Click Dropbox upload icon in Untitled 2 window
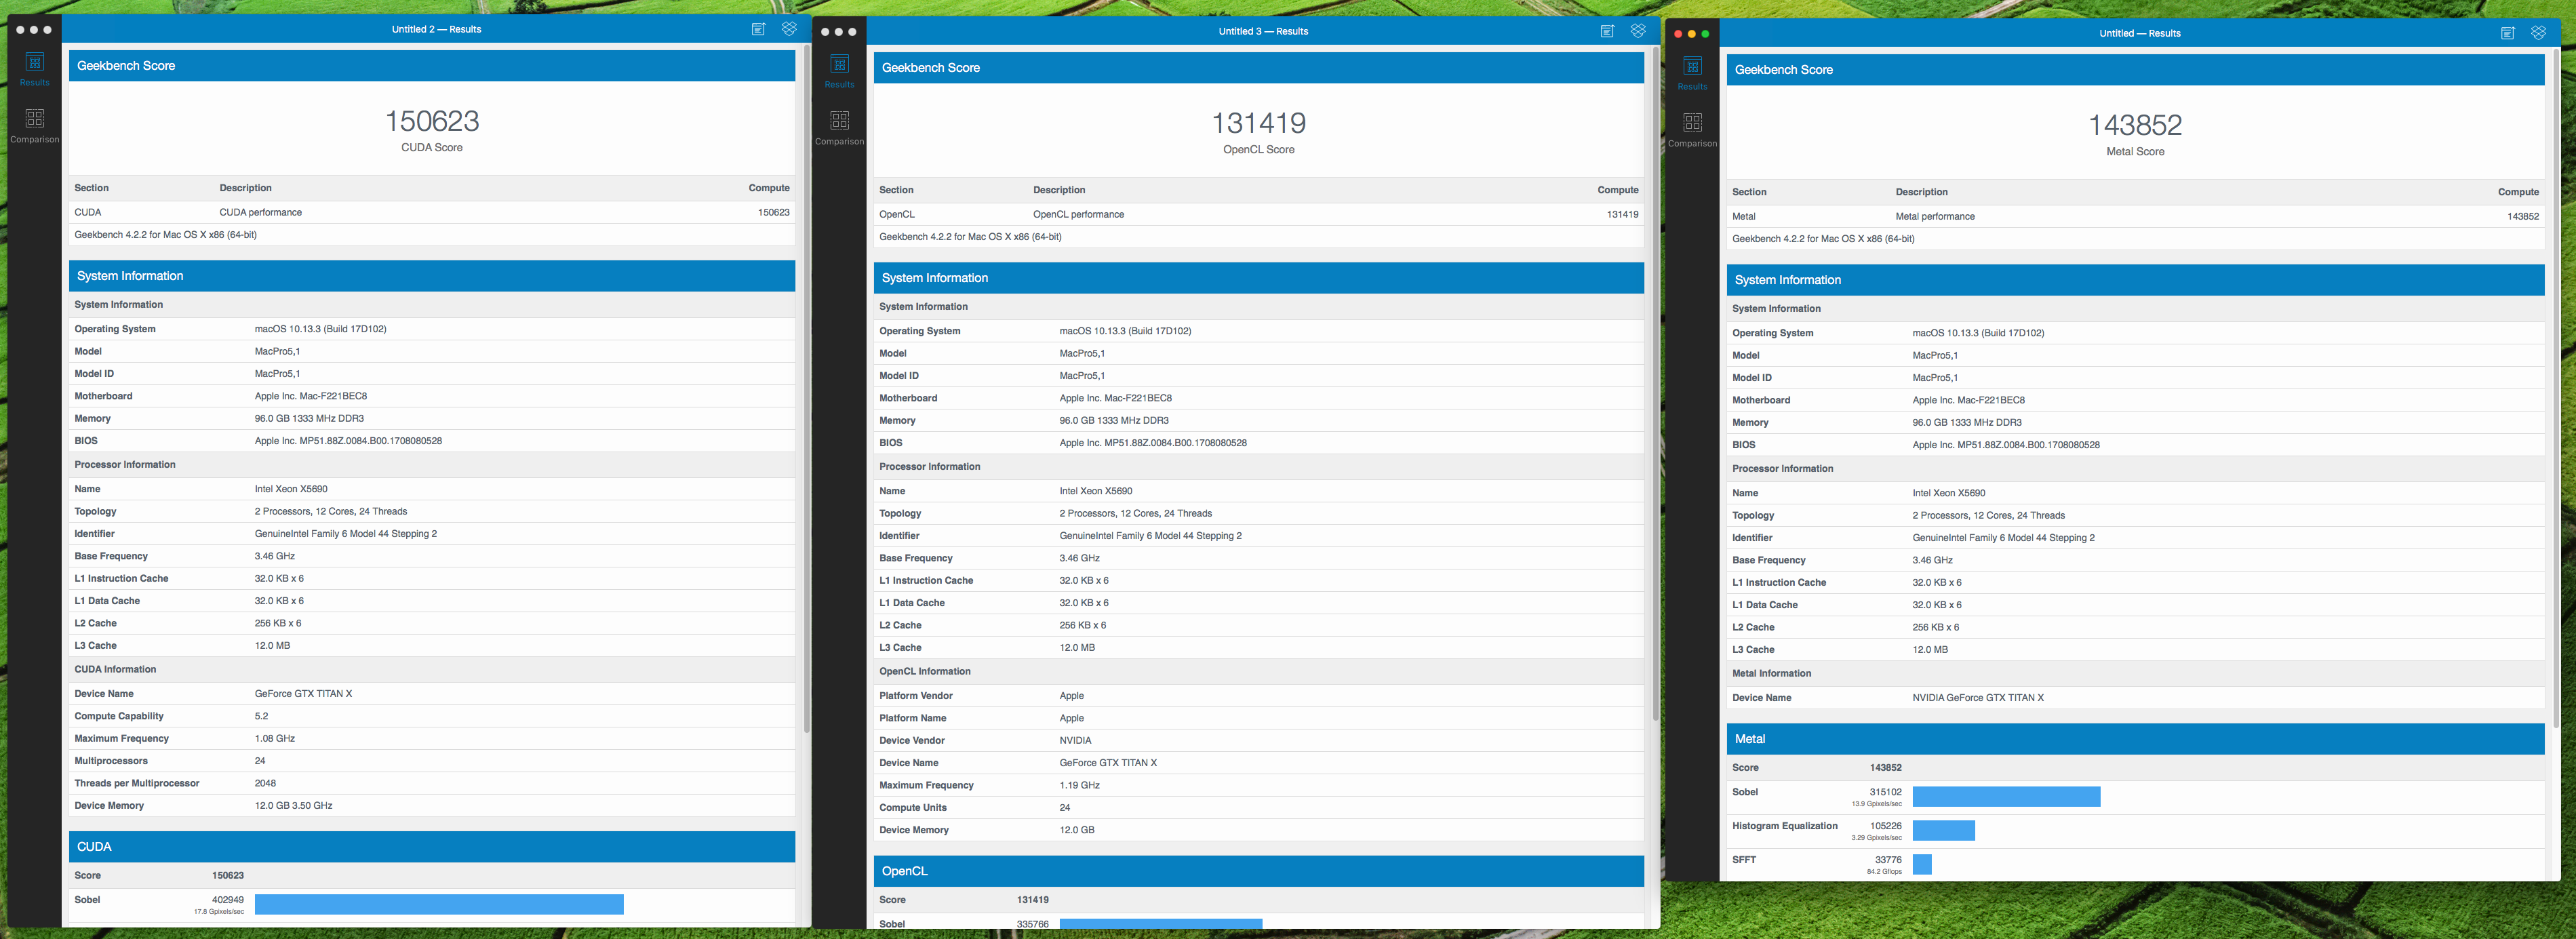This screenshot has height=939, width=2576. [x=789, y=29]
